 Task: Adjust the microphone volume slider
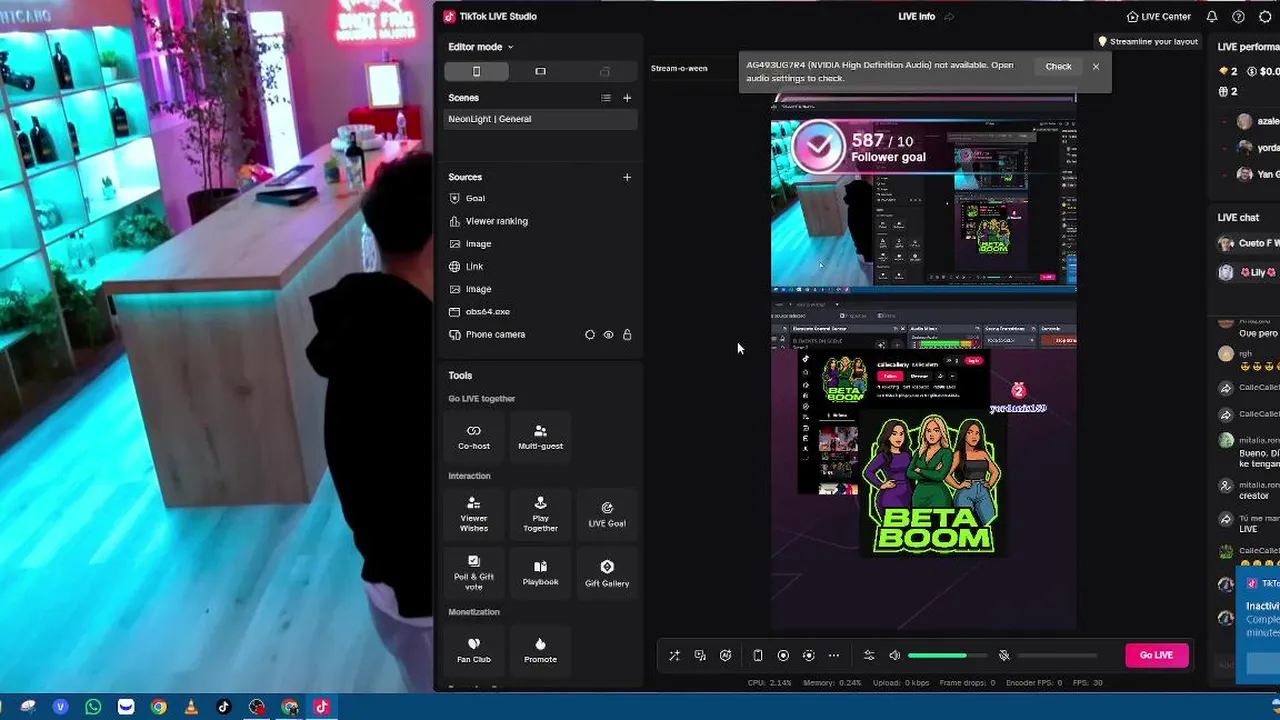1057,656
